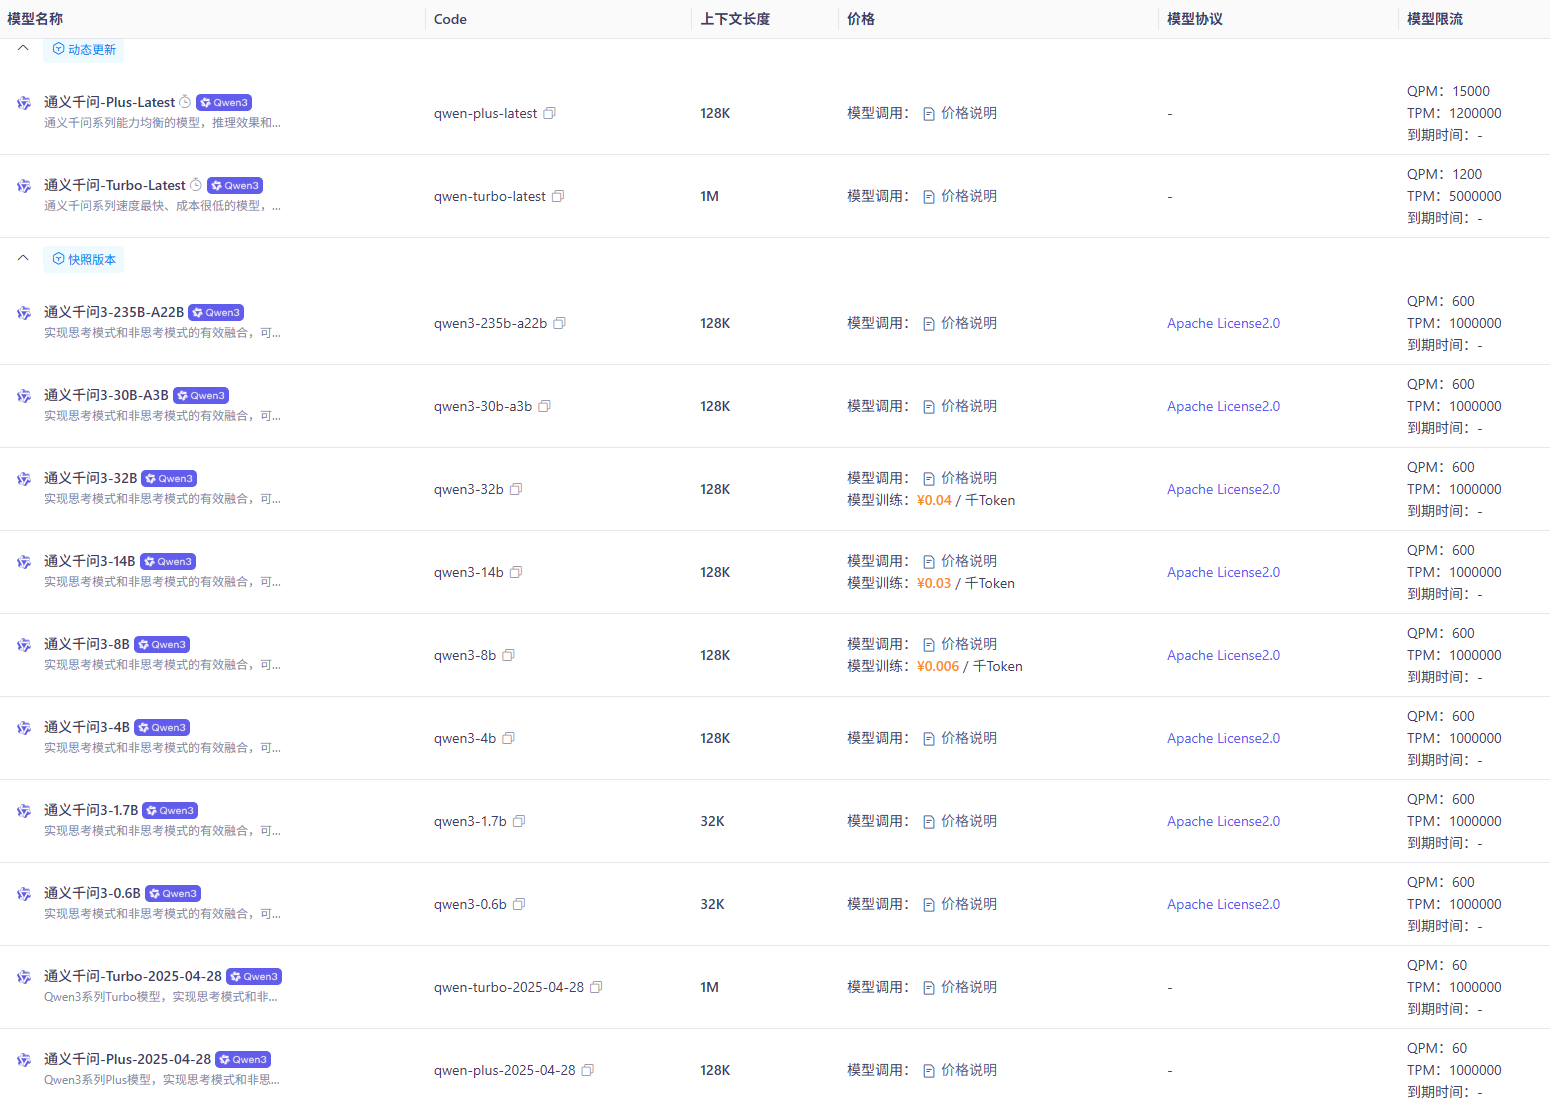Open 价格说明 for qwen3-8b
Image resolution: width=1550 pixels, height=1104 pixels.
tap(960, 644)
